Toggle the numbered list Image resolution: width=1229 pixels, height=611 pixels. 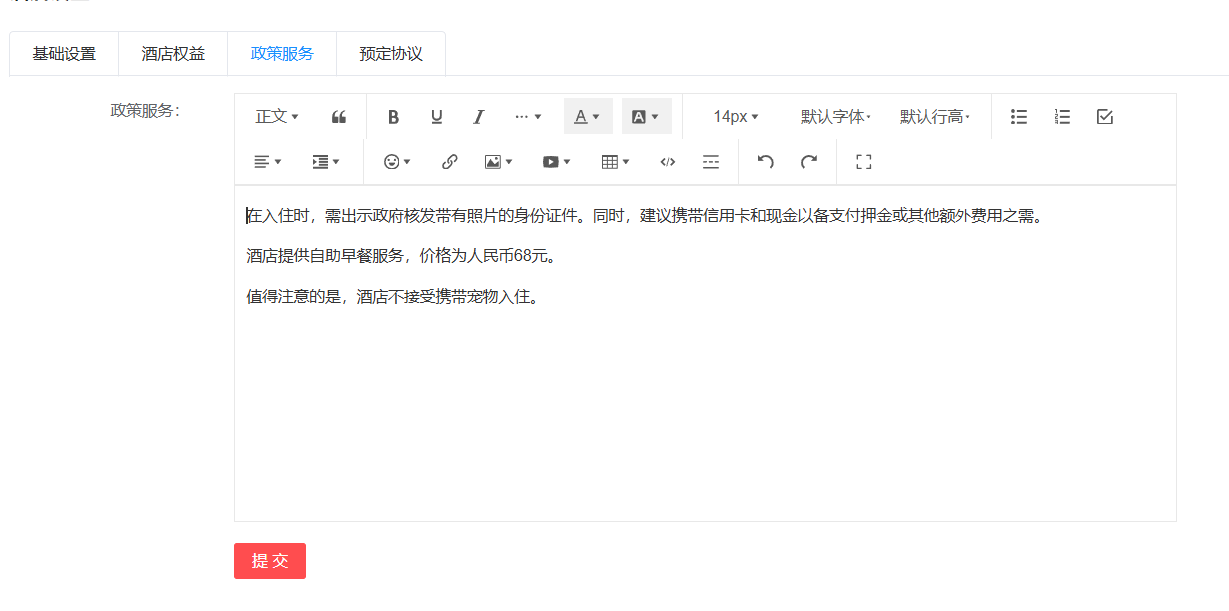(1062, 117)
